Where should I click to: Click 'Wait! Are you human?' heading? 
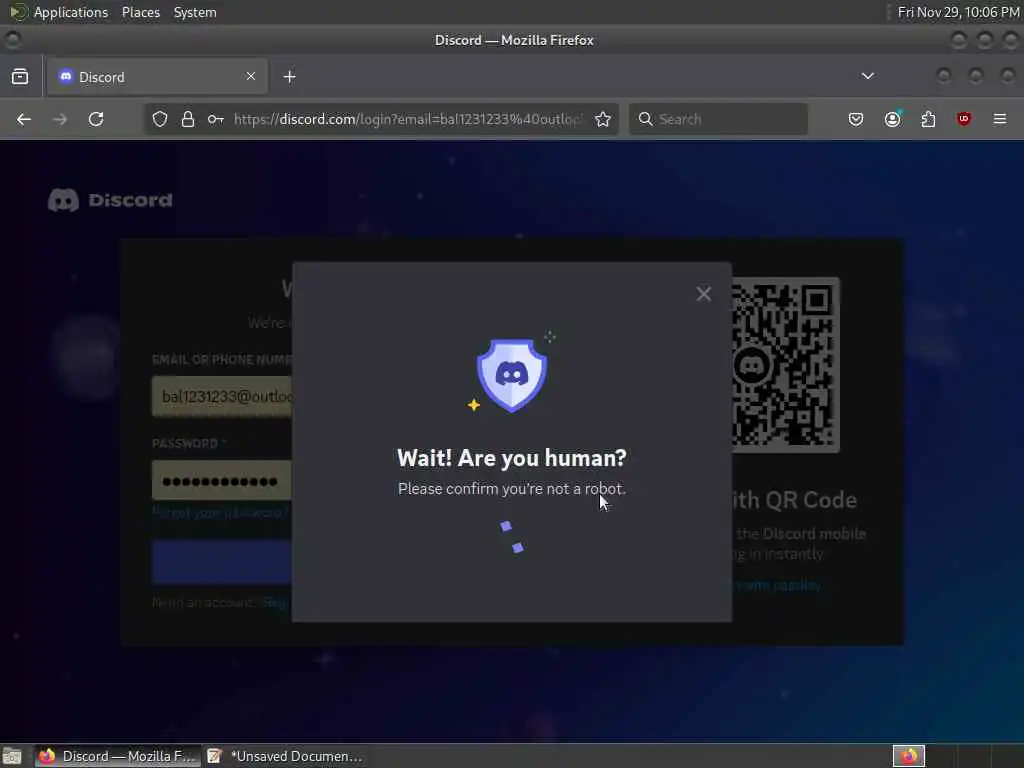click(x=512, y=458)
